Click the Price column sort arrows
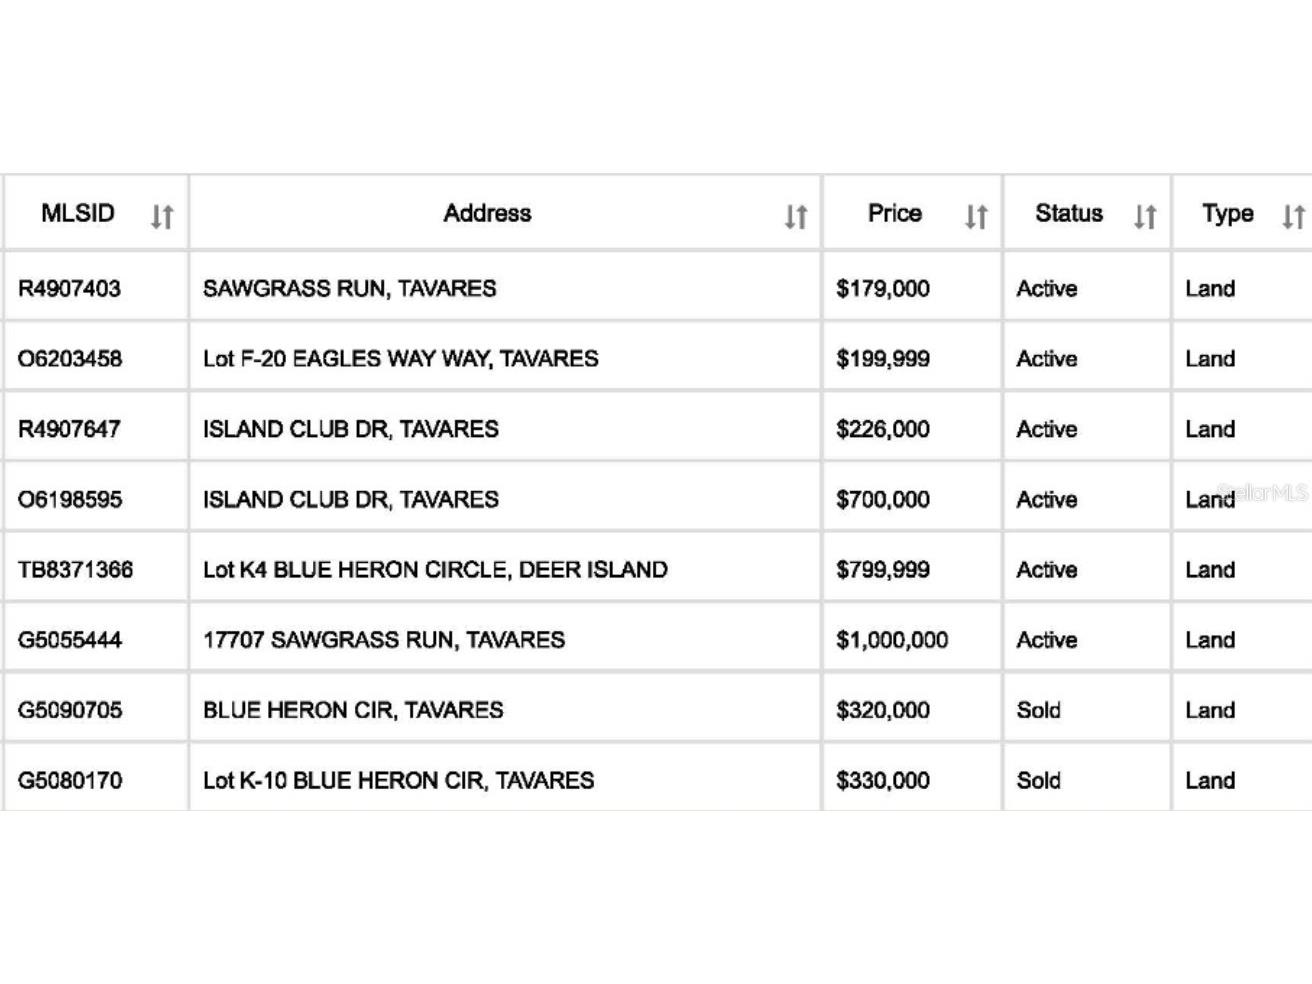Image resolution: width=1312 pixels, height=984 pixels. pyautogui.click(x=976, y=216)
